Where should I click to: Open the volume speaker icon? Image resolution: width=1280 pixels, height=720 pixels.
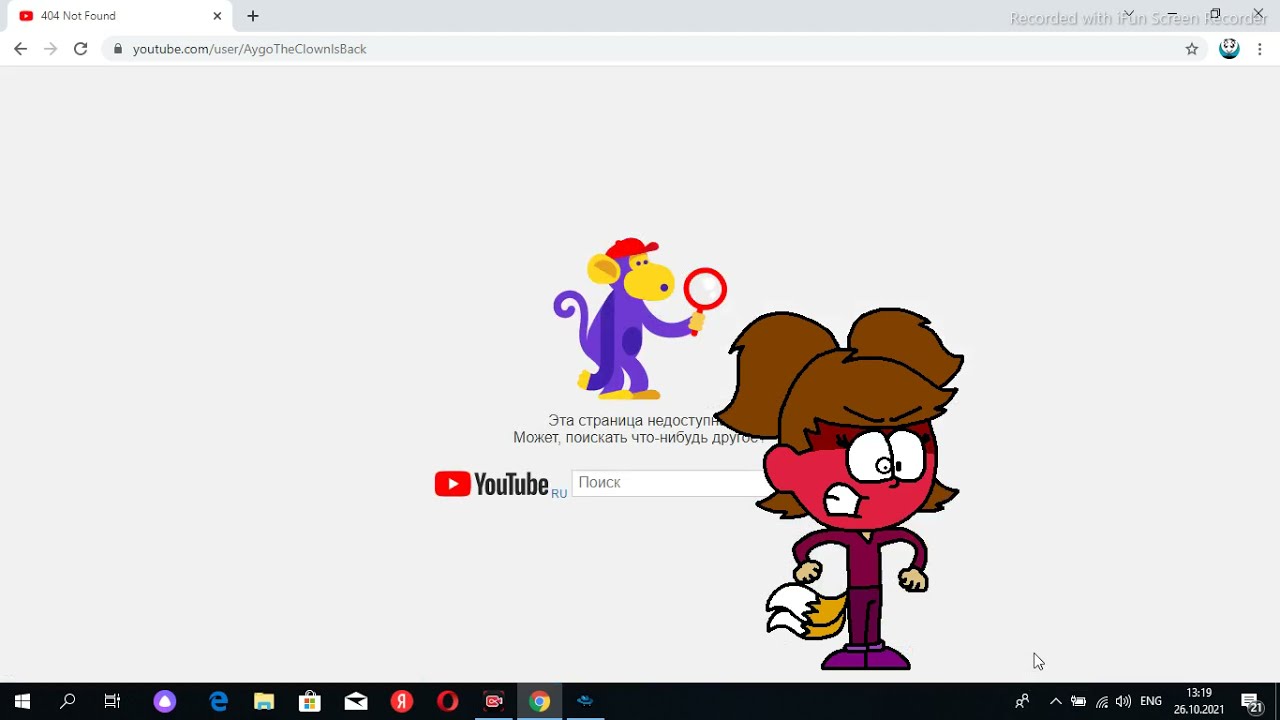tap(1124, 701)
